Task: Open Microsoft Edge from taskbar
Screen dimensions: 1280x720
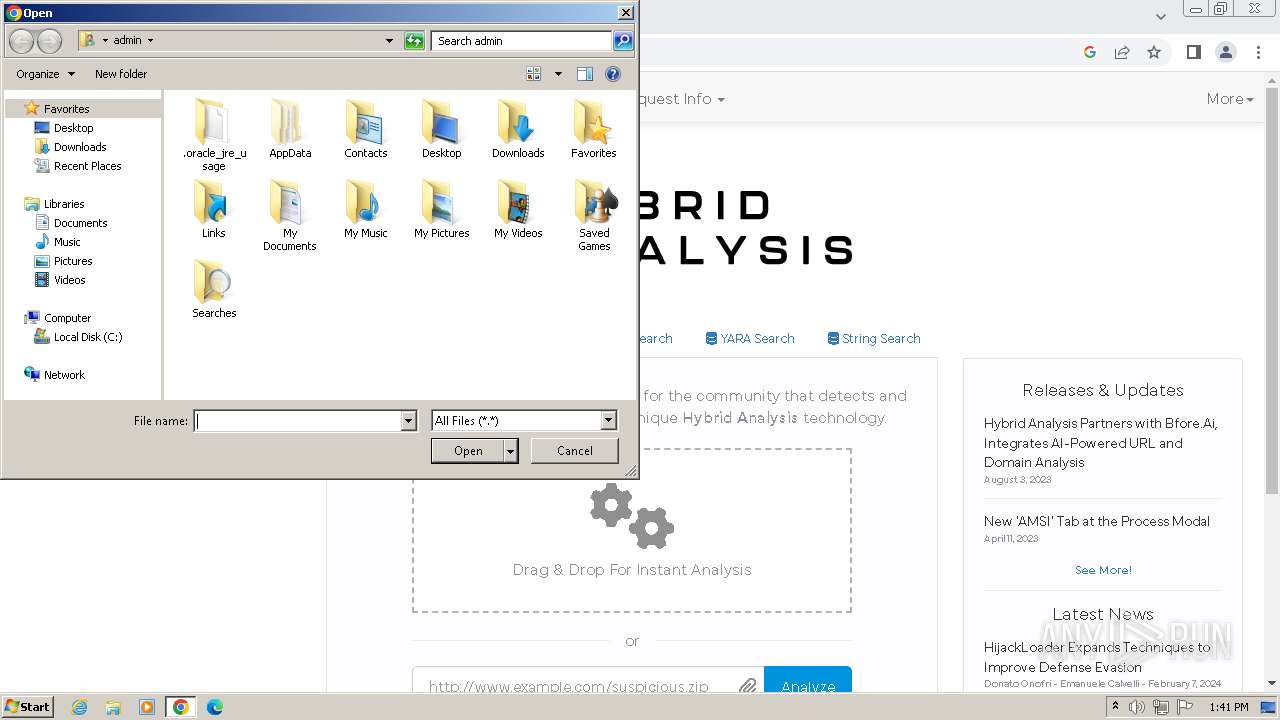Action: 214,707
